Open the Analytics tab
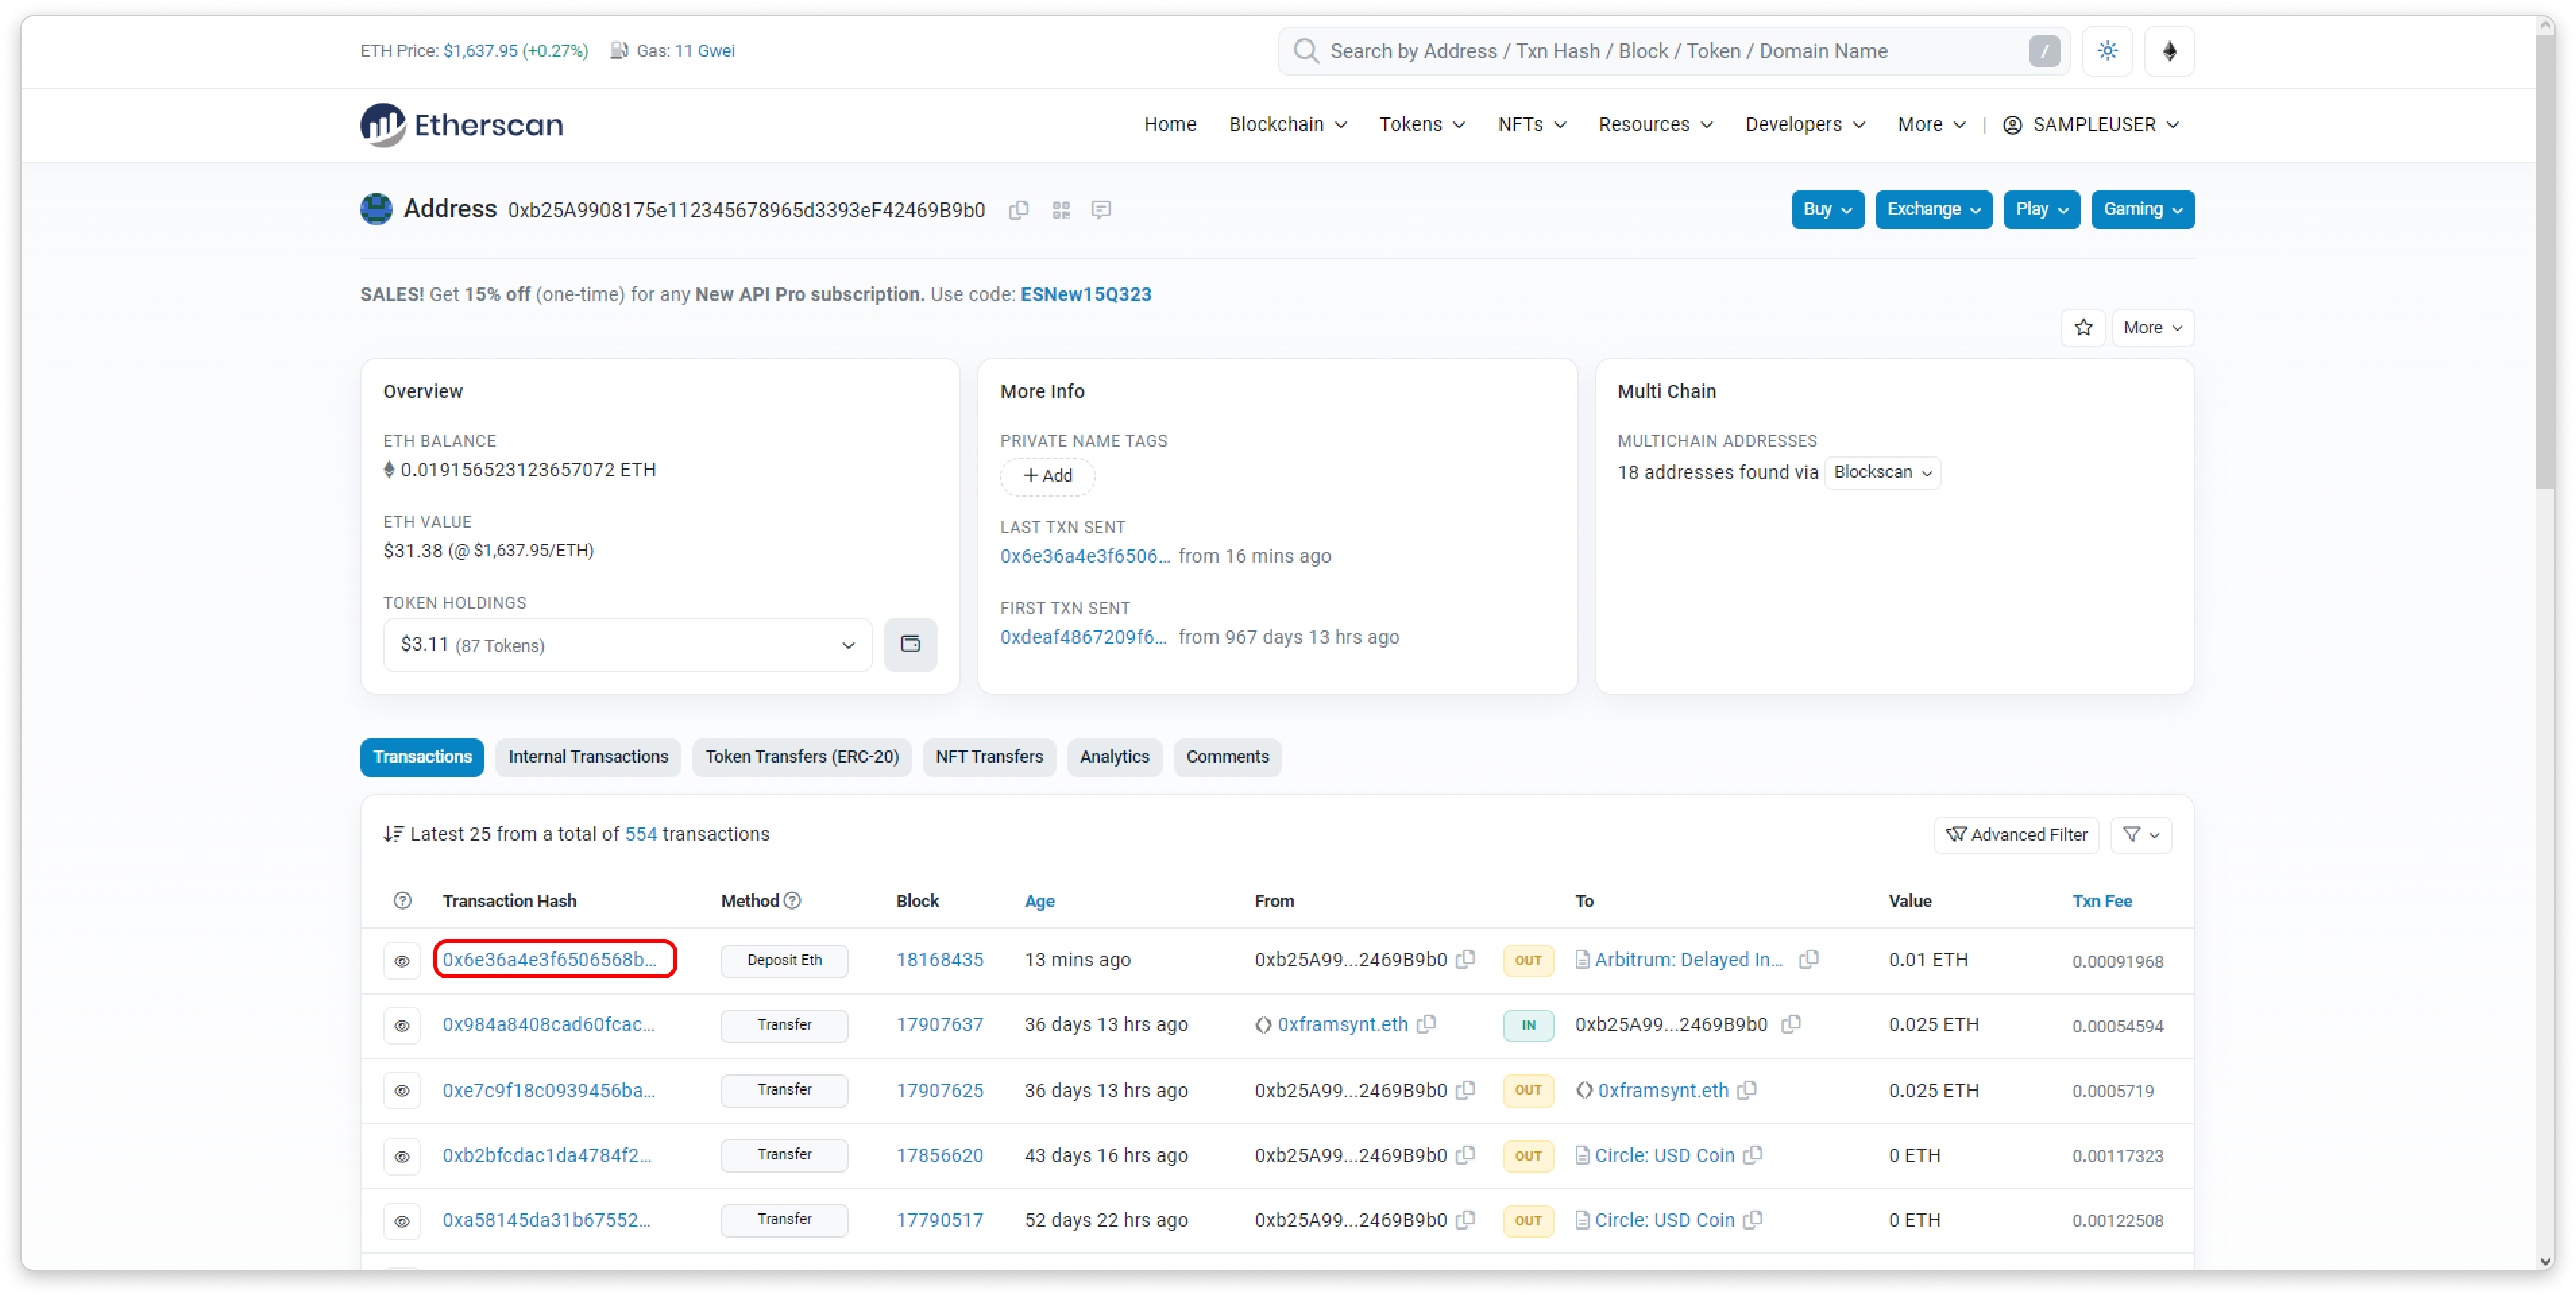2576x1297 pixels. click(x=1114, y=757)
